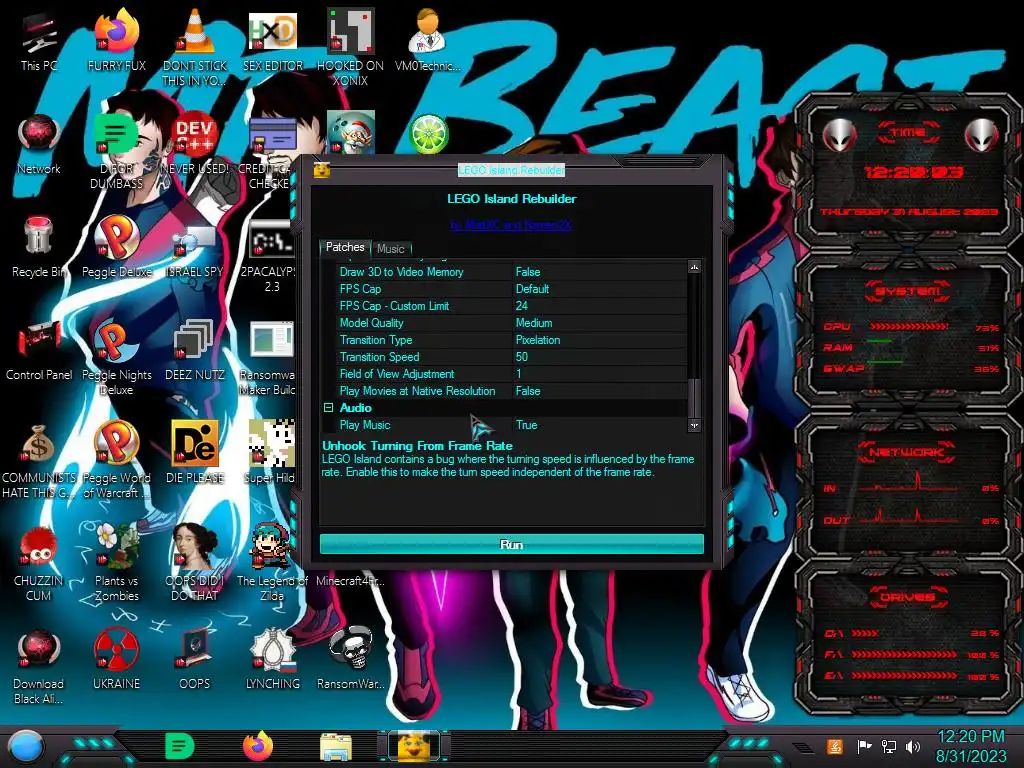Edit the Transition Speed value 50

pyautogui.click(x=600, y=357)
